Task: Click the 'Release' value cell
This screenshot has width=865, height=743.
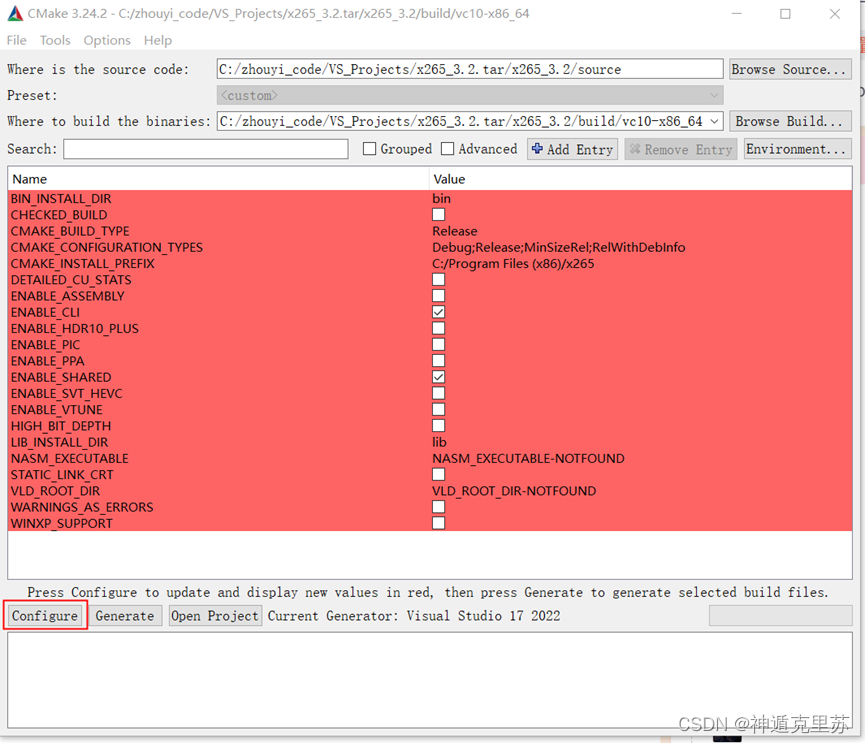Action: 455,231
